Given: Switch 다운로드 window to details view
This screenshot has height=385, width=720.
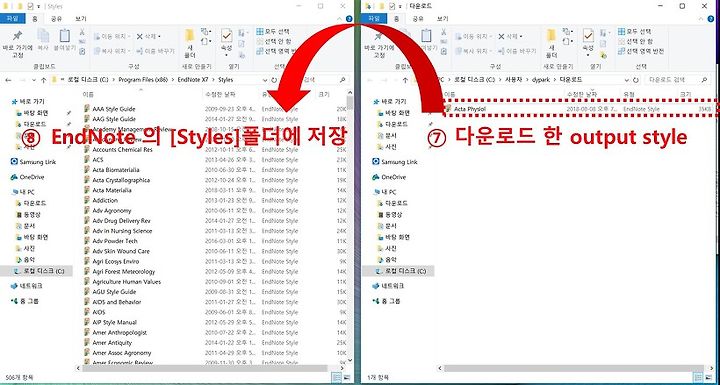Looking at the screenshot, I should 699,378.
